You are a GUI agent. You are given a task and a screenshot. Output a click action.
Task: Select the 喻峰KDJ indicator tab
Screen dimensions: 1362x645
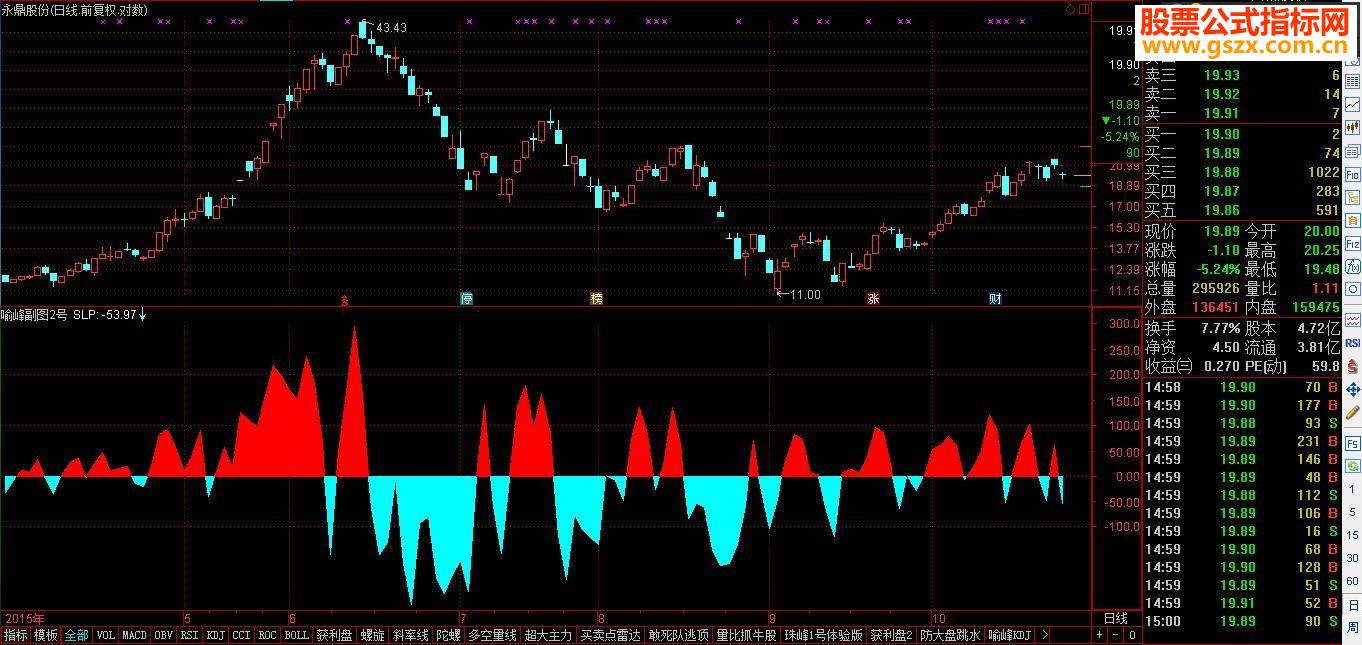1010,635
